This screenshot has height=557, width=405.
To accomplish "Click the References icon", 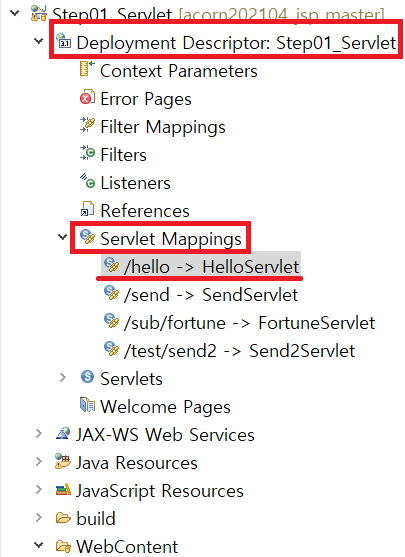I will 87,209.
